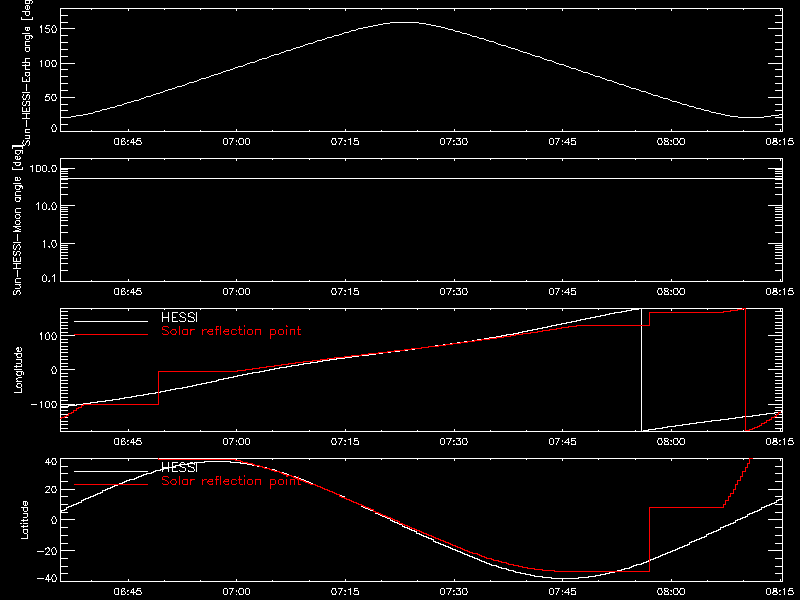The height and width of the screenshot is (600, 800).
Task: Click the Sun-HESSI-Moon angle axis title
Action: [17, 220]
